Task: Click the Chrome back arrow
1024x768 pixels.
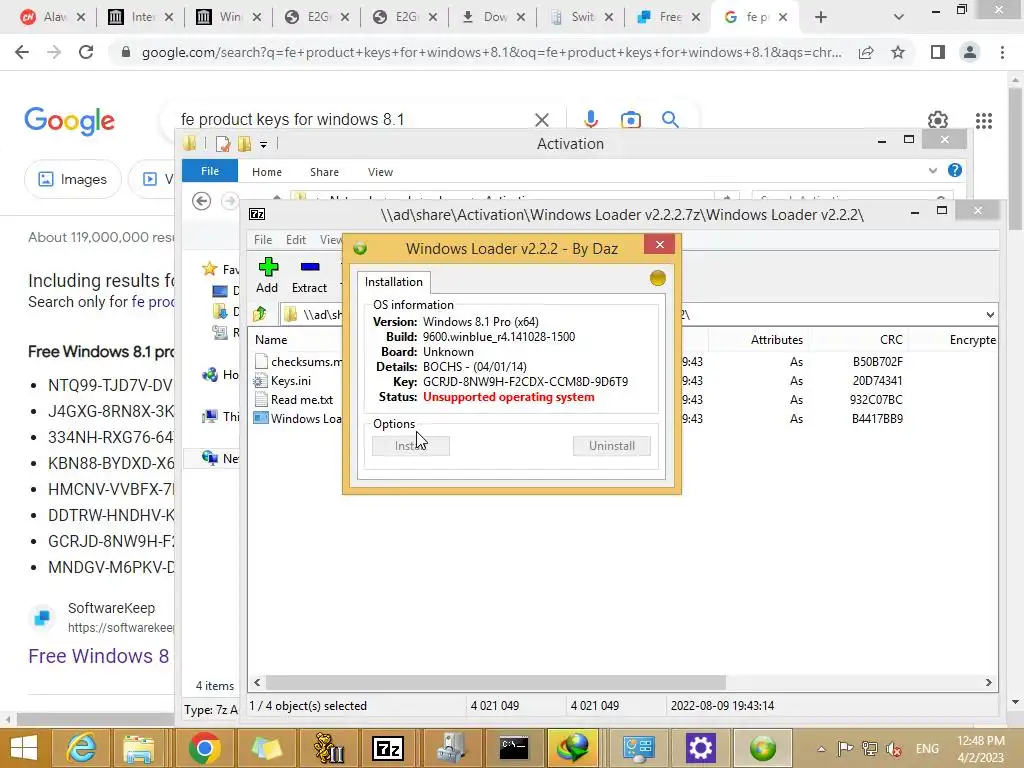Action: click(x=22, y=52)
